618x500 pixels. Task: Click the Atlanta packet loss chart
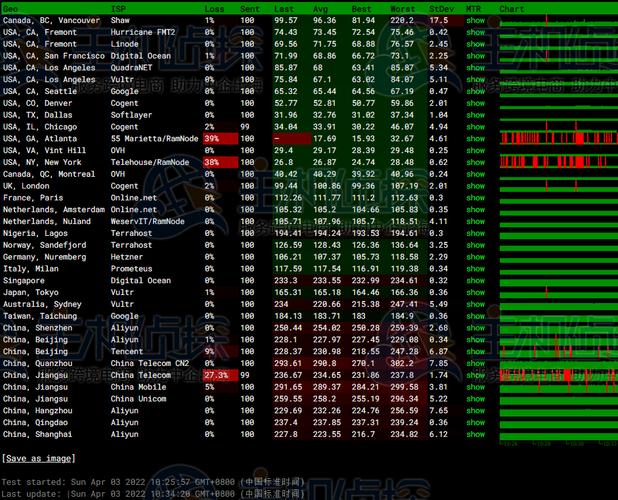558,139
